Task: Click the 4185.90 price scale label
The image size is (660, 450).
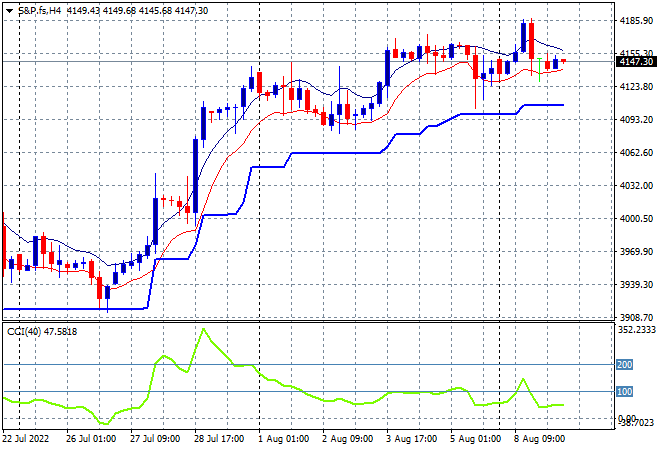Action: [x=636, y=21]
